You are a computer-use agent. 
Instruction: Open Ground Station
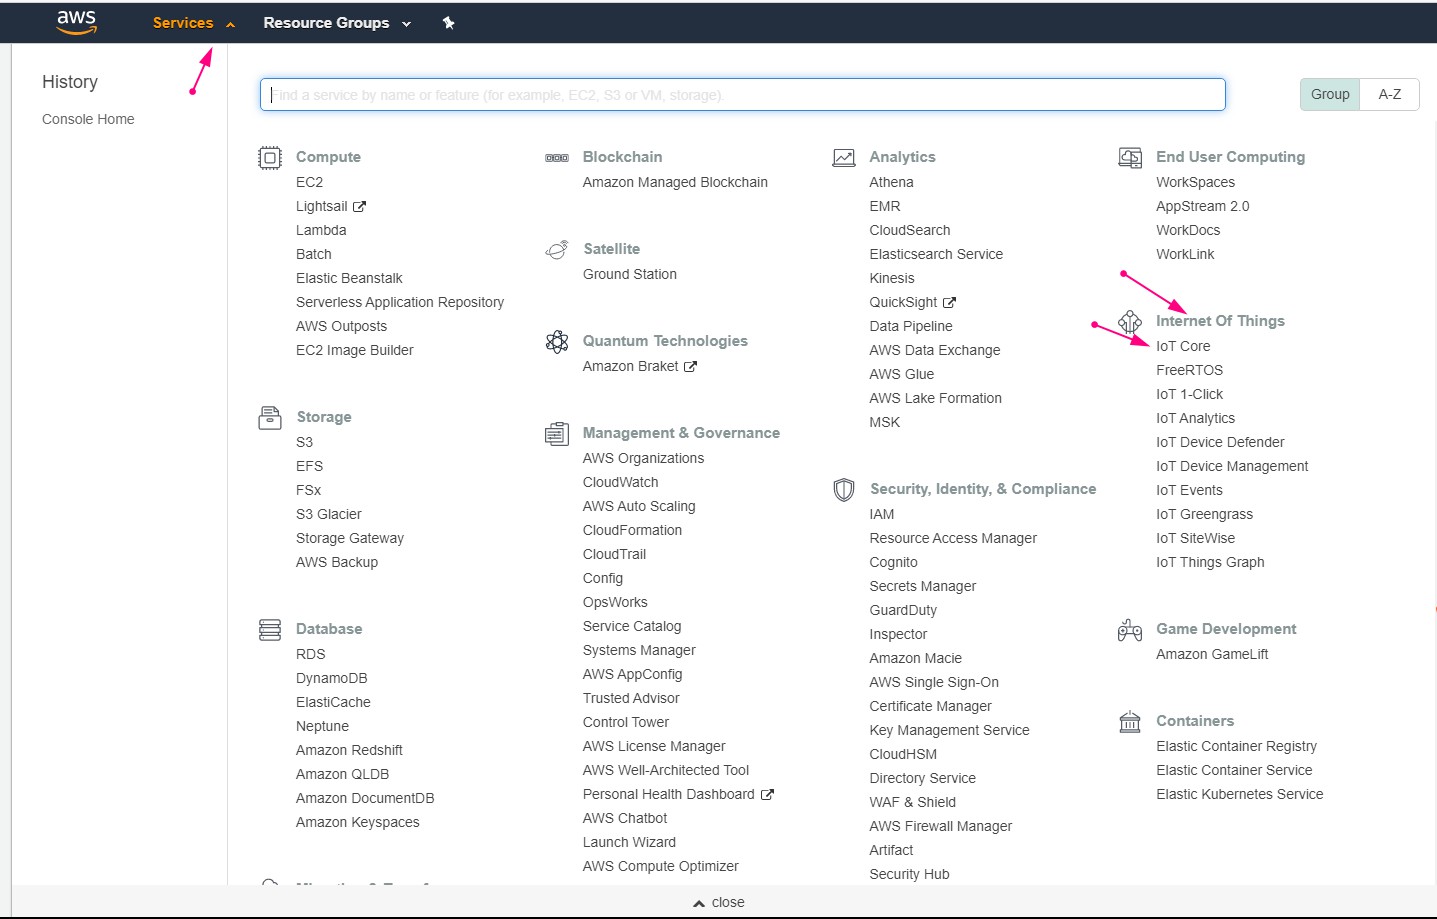tap(630, 274)
